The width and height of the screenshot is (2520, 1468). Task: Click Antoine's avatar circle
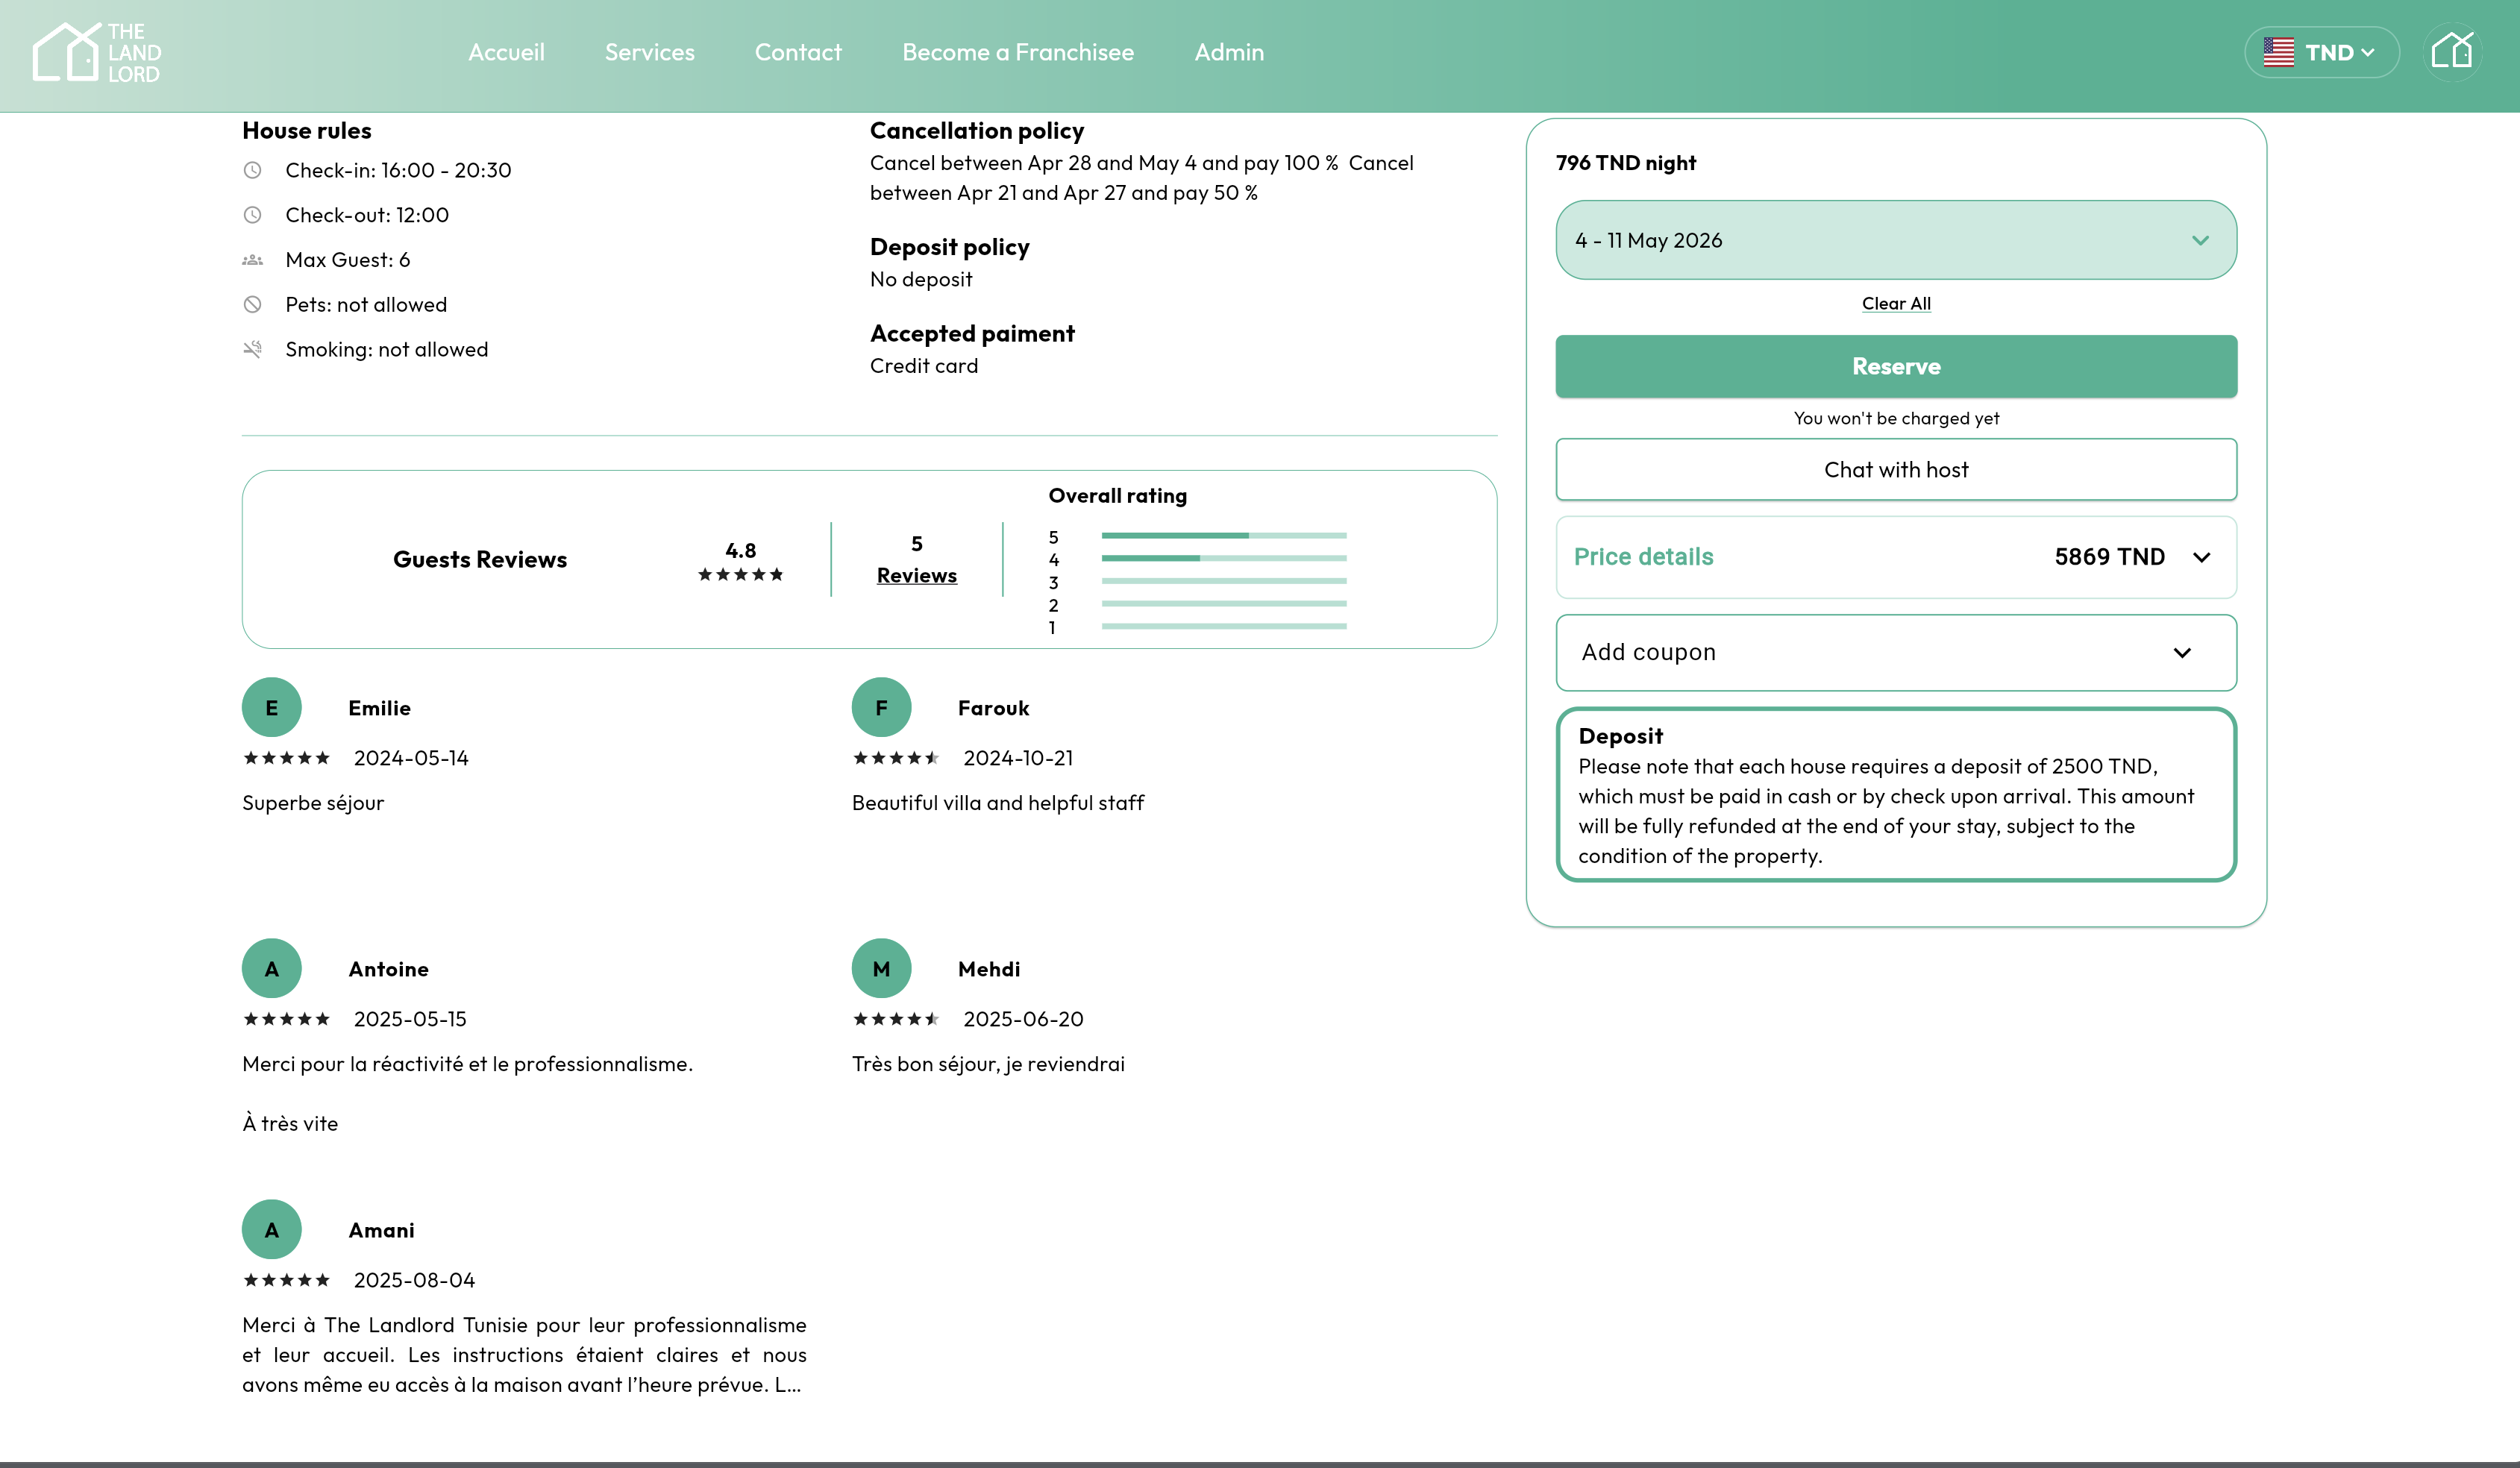click(x=271, y=968)
